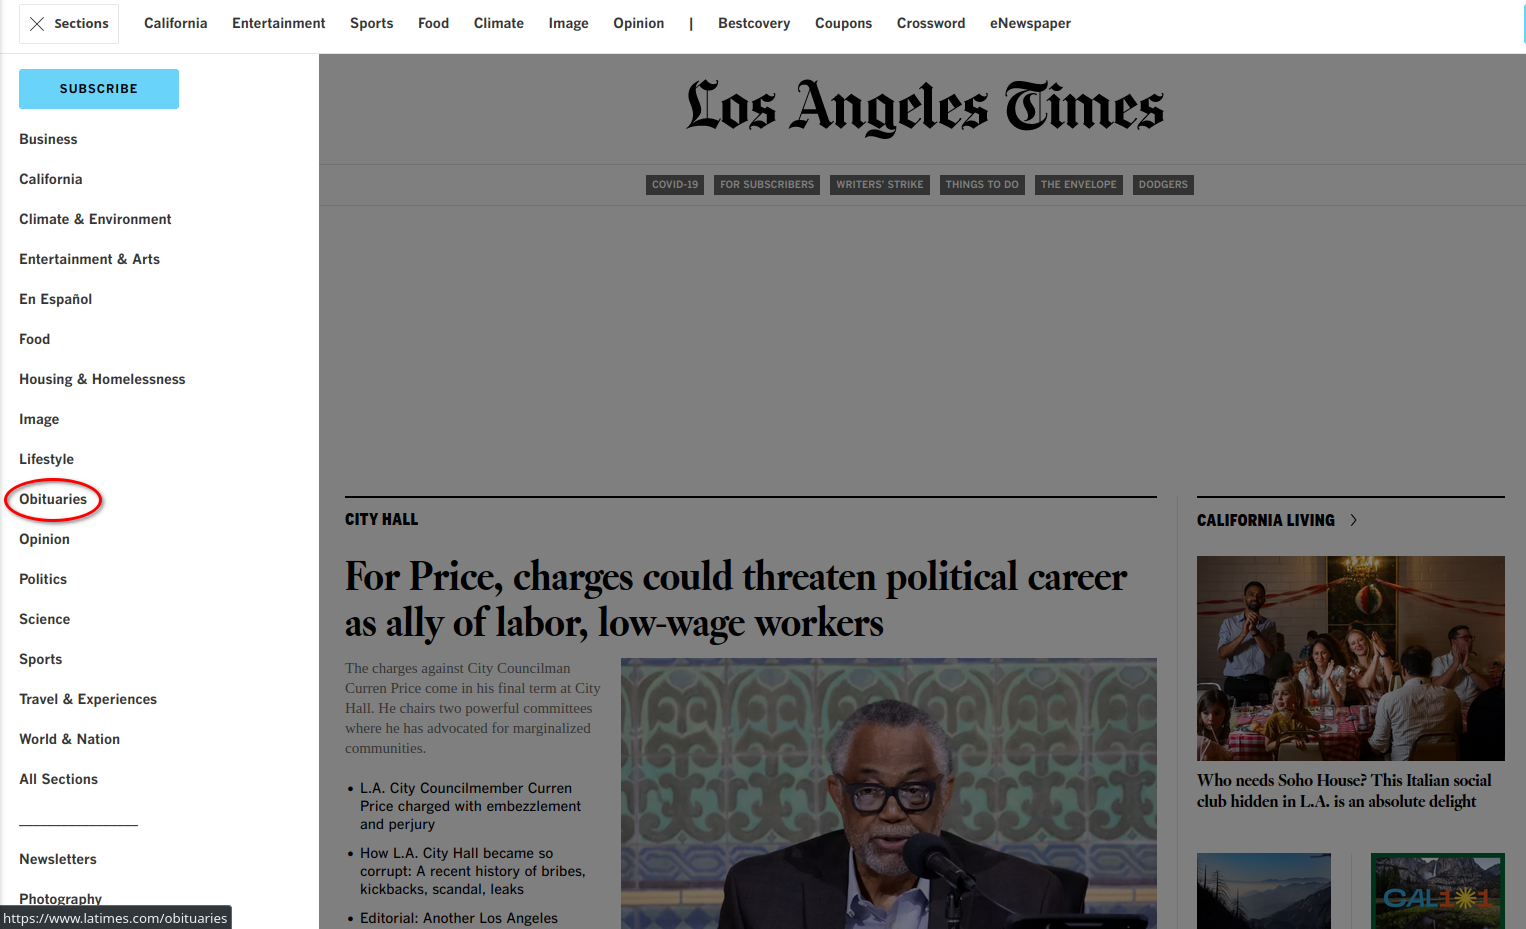The width and height of the screenshot is (1526, 929).
Task: Open City Hall section label
Action: click(x=382, y=520)
